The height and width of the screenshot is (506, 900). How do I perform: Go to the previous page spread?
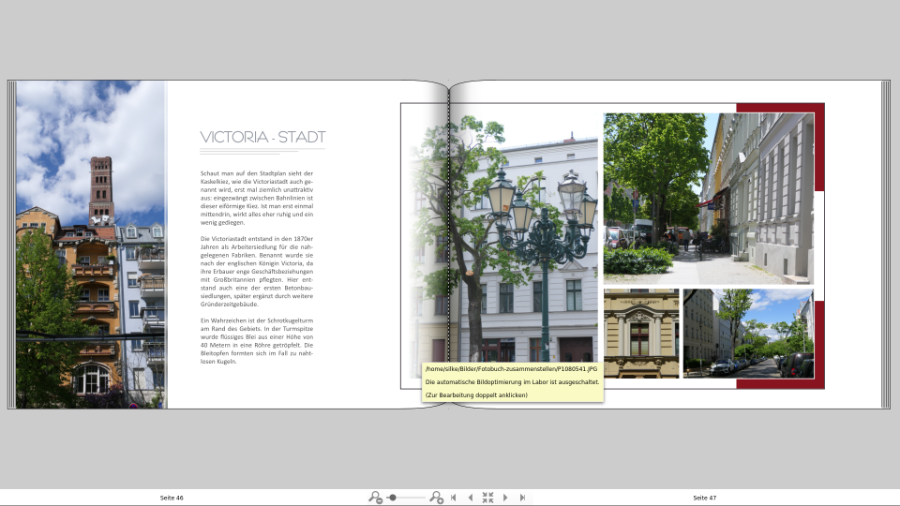pos(470,497)
